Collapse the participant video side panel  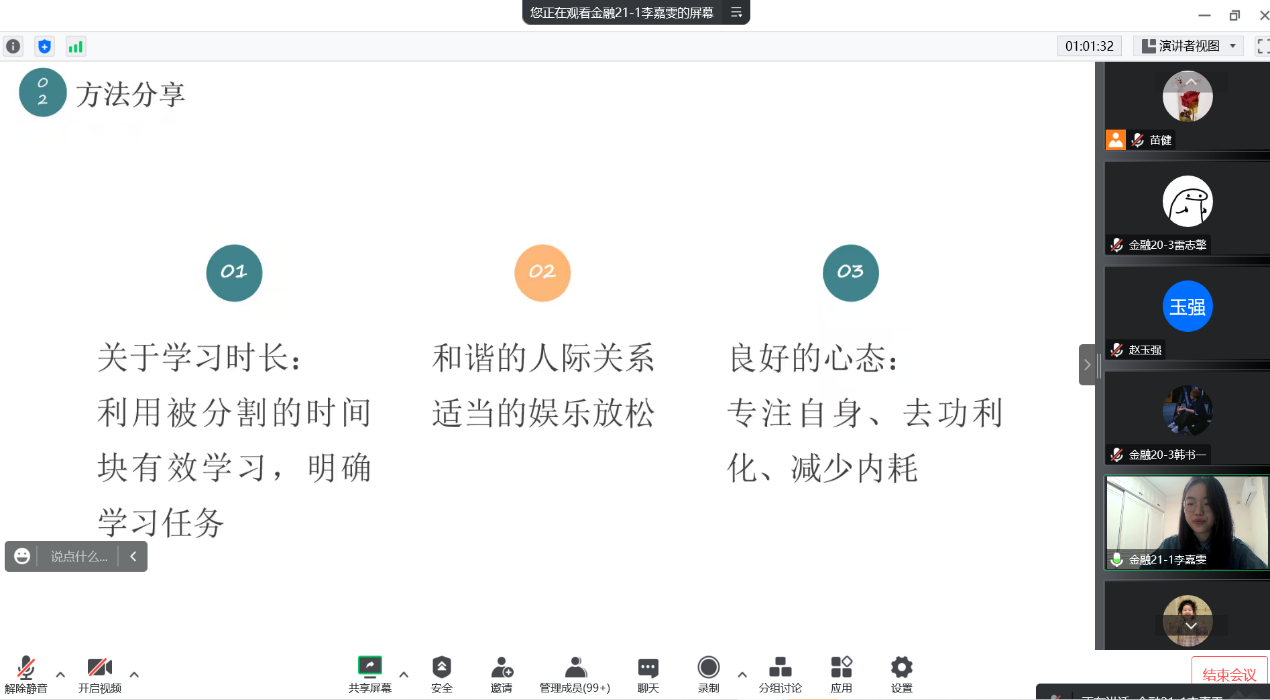click(x=1087, y=365)
